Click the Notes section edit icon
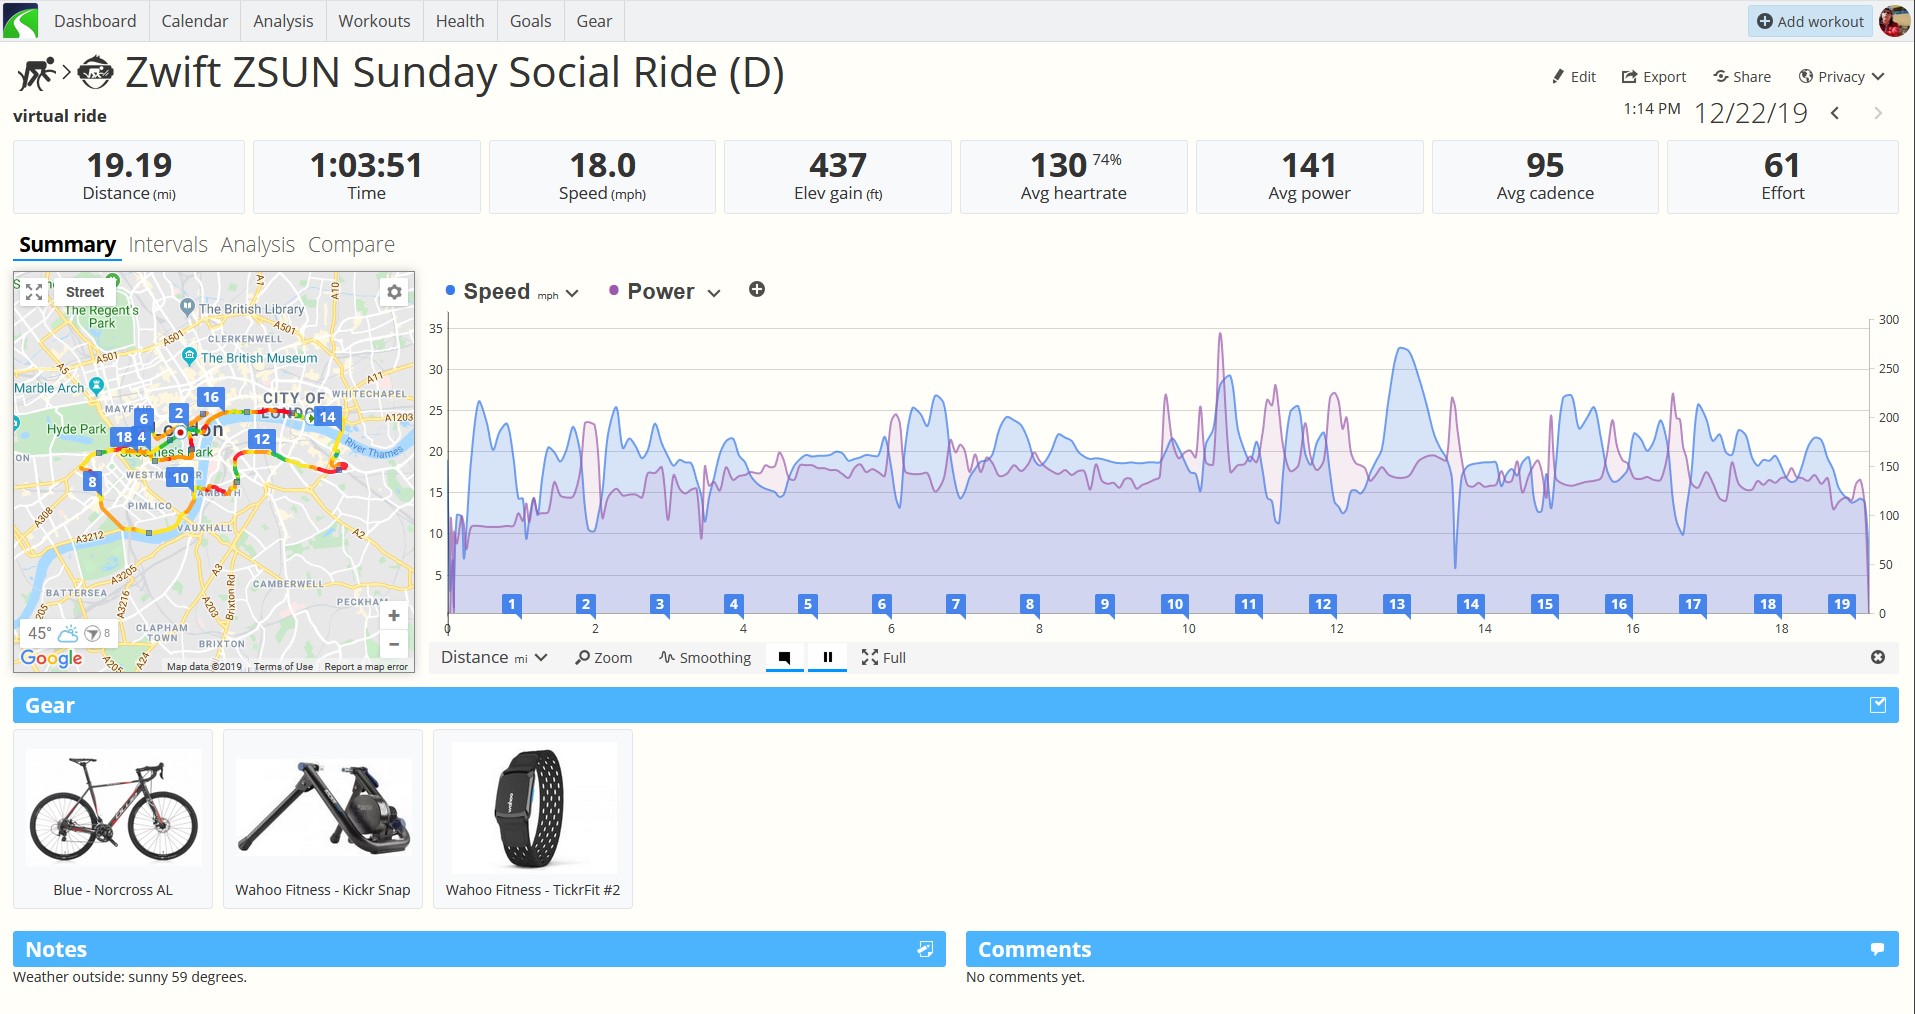Image resolution: width=1915 pixels, height=1014 pixels. pyautogui.click(x=925, y=949)
